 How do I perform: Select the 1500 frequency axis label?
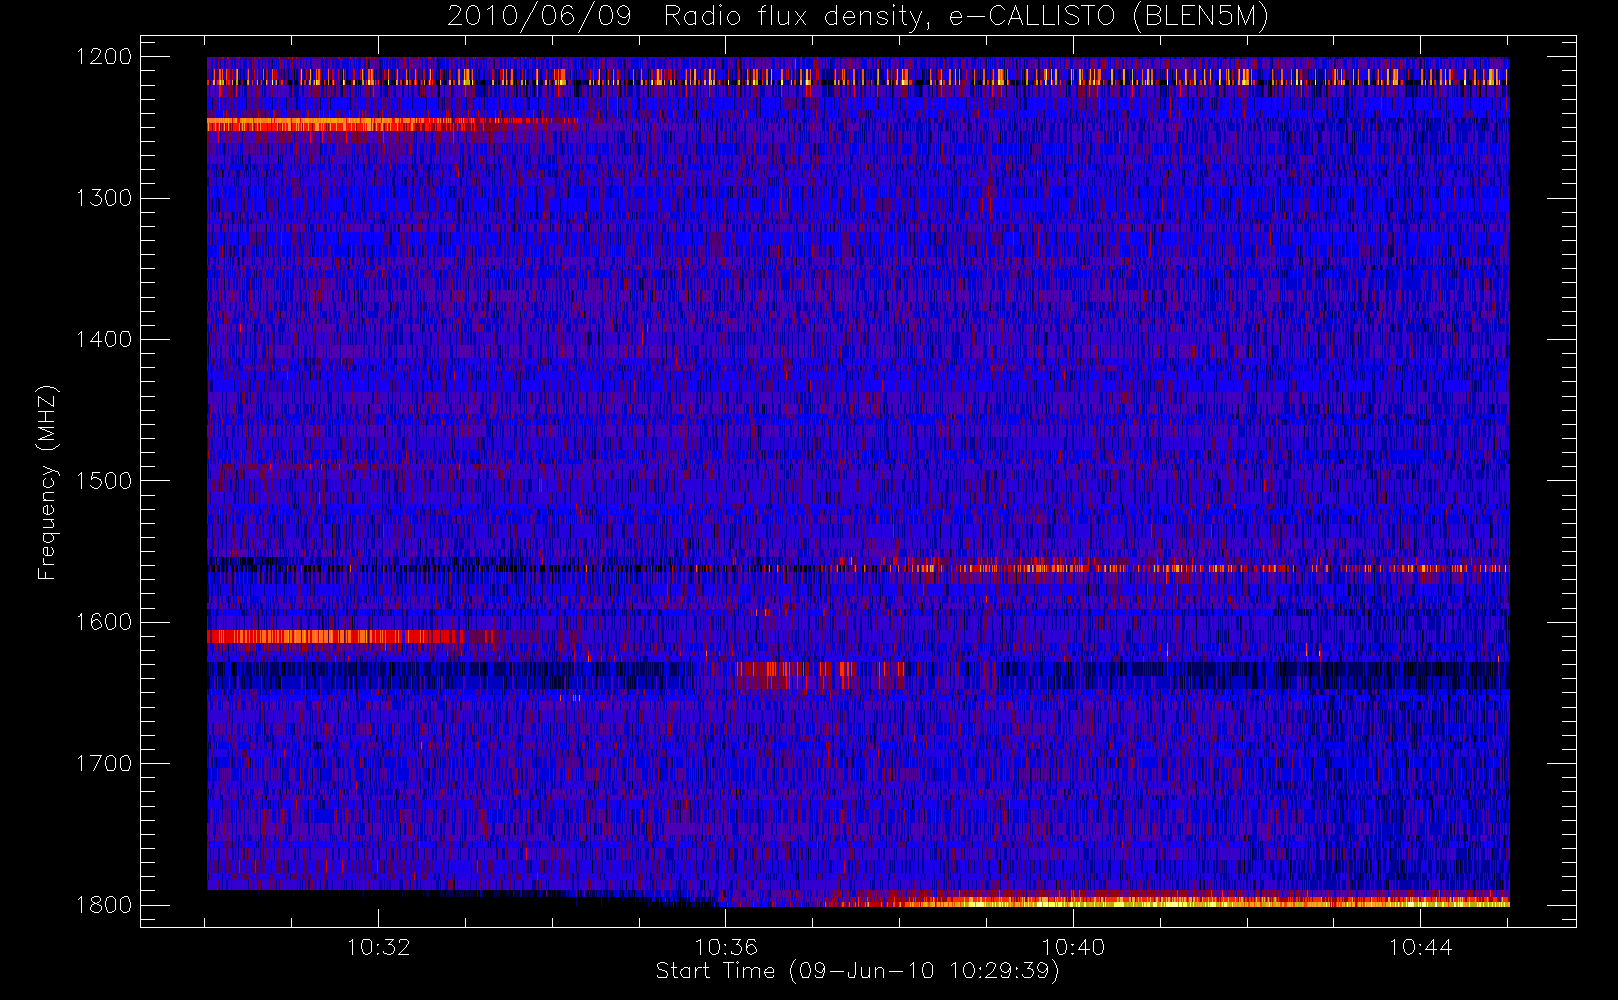pyautogui.click(x=104, y=481)
